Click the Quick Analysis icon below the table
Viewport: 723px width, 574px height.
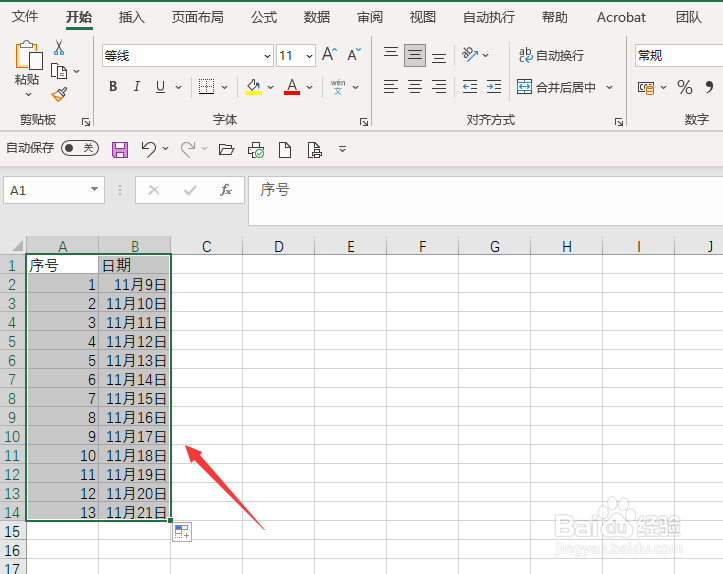pos(182,532)
